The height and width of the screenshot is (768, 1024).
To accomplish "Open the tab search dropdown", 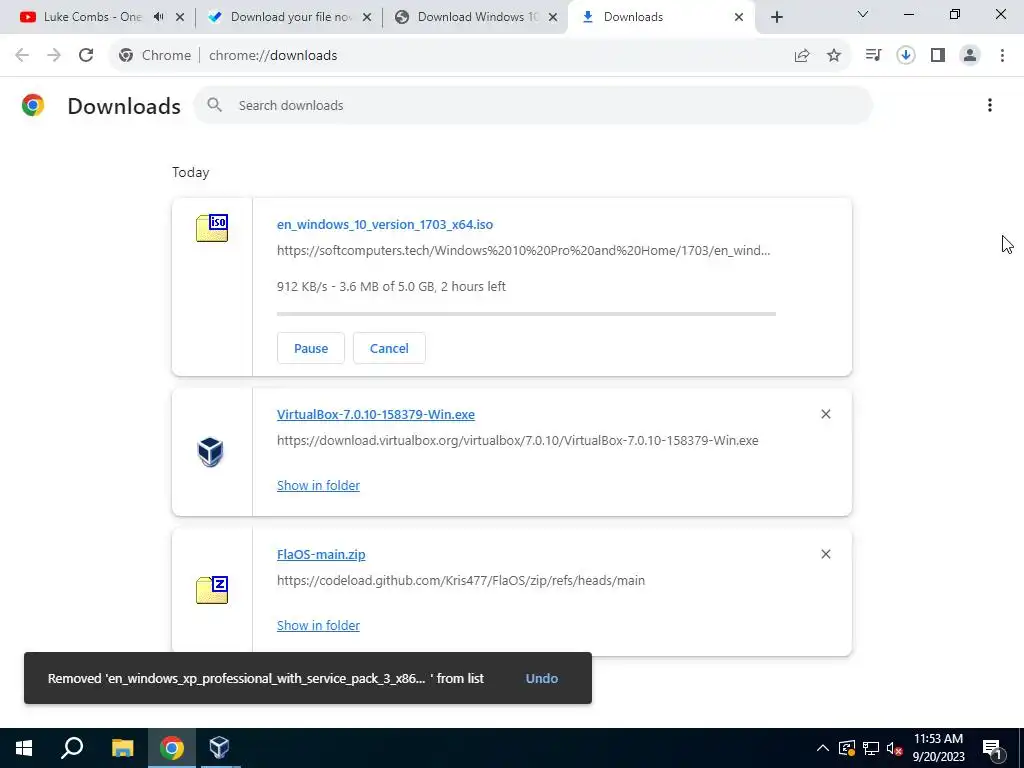I will (x=863, y=14).
